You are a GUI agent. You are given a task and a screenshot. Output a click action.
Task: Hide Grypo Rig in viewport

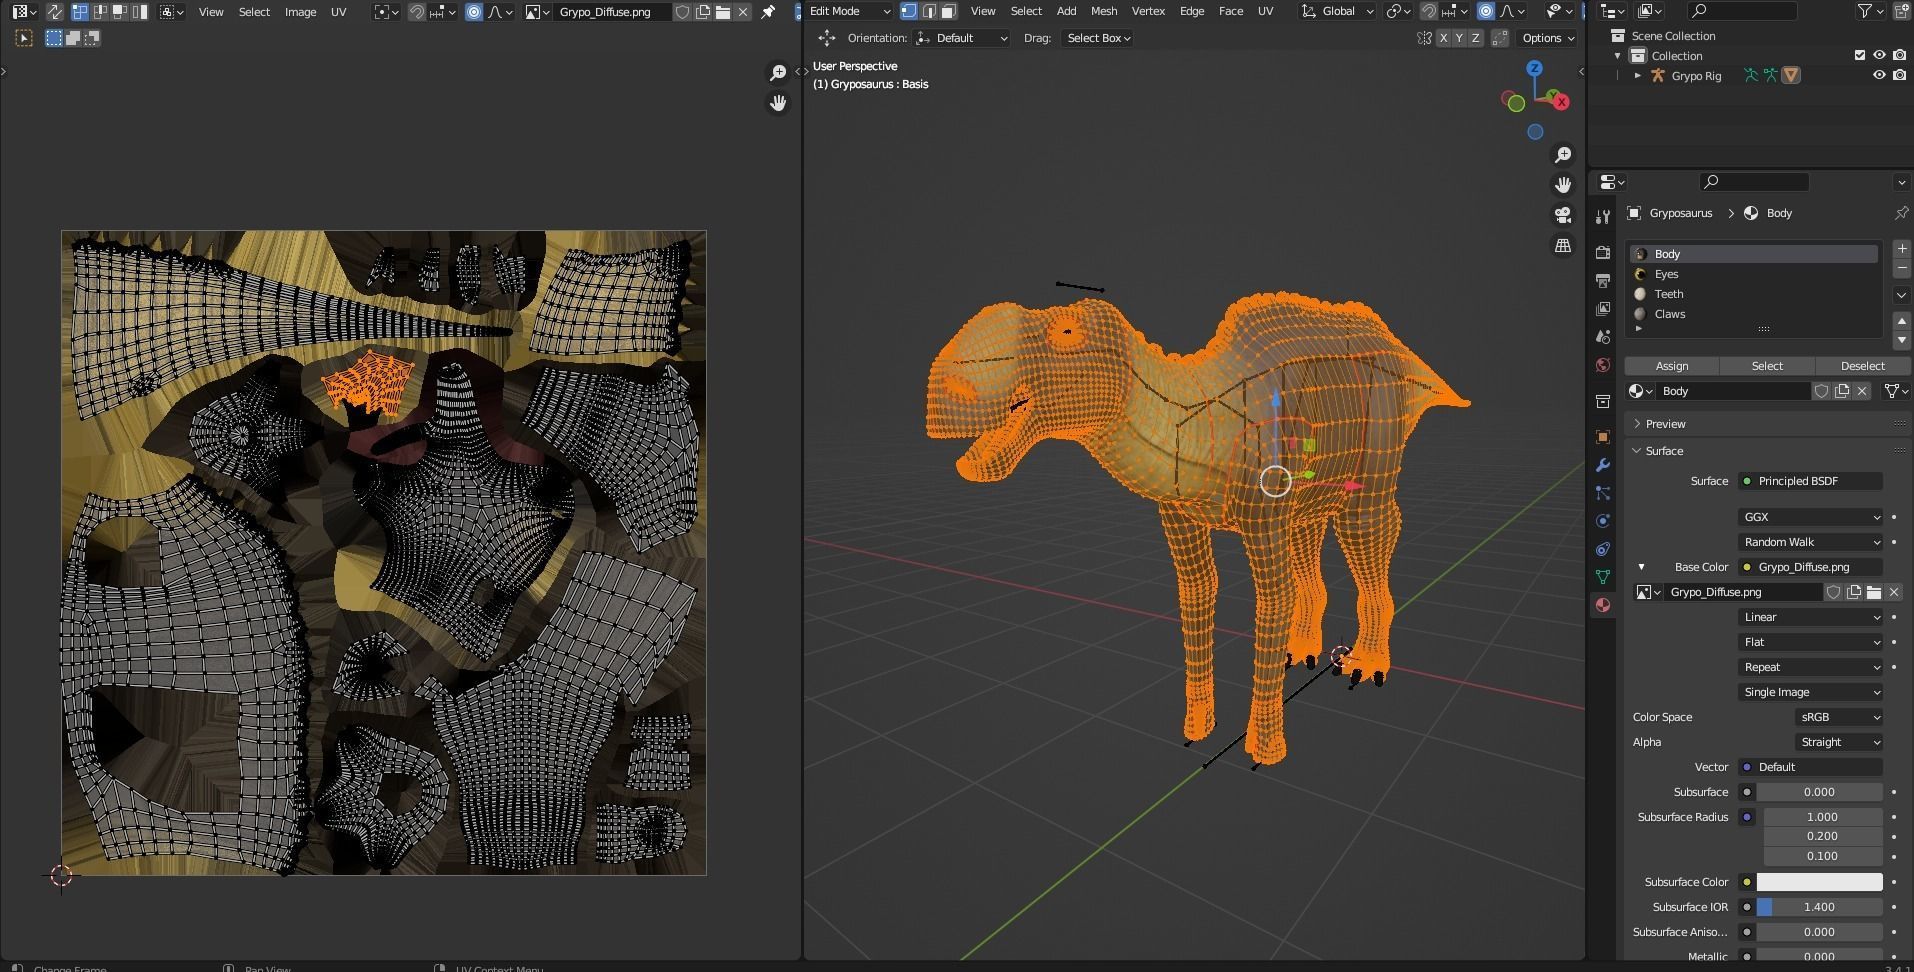pyautogui.click(x=1879, y=75)
